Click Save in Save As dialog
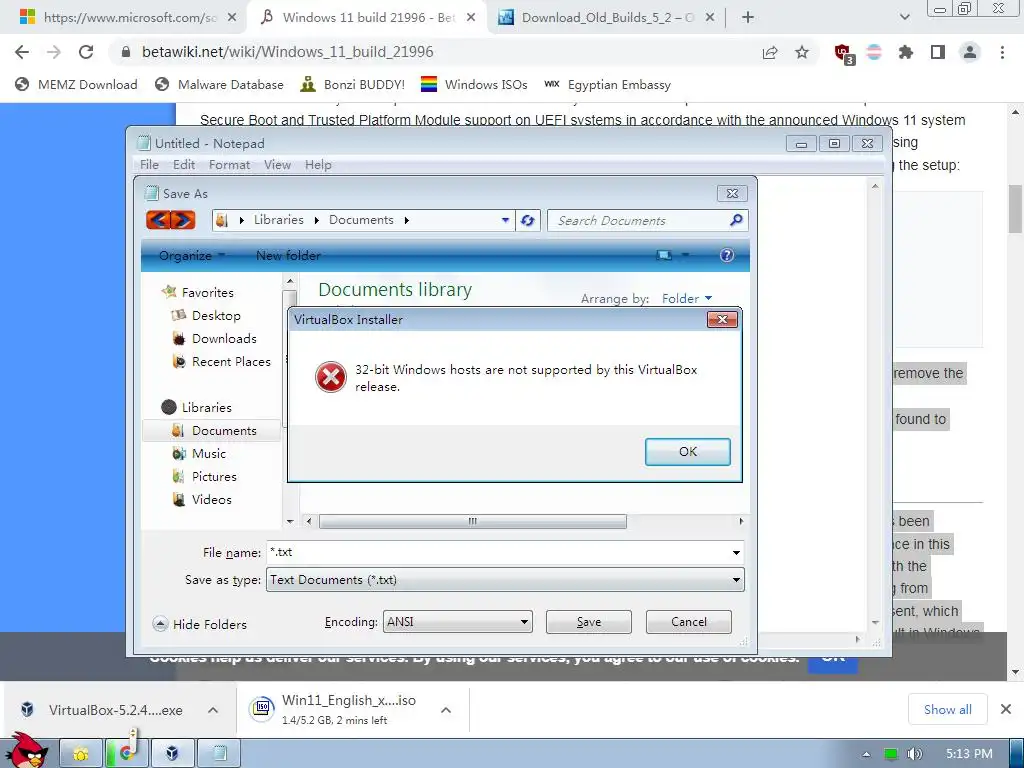Screen dimensions: 1024x768 [x=588, y=622]
